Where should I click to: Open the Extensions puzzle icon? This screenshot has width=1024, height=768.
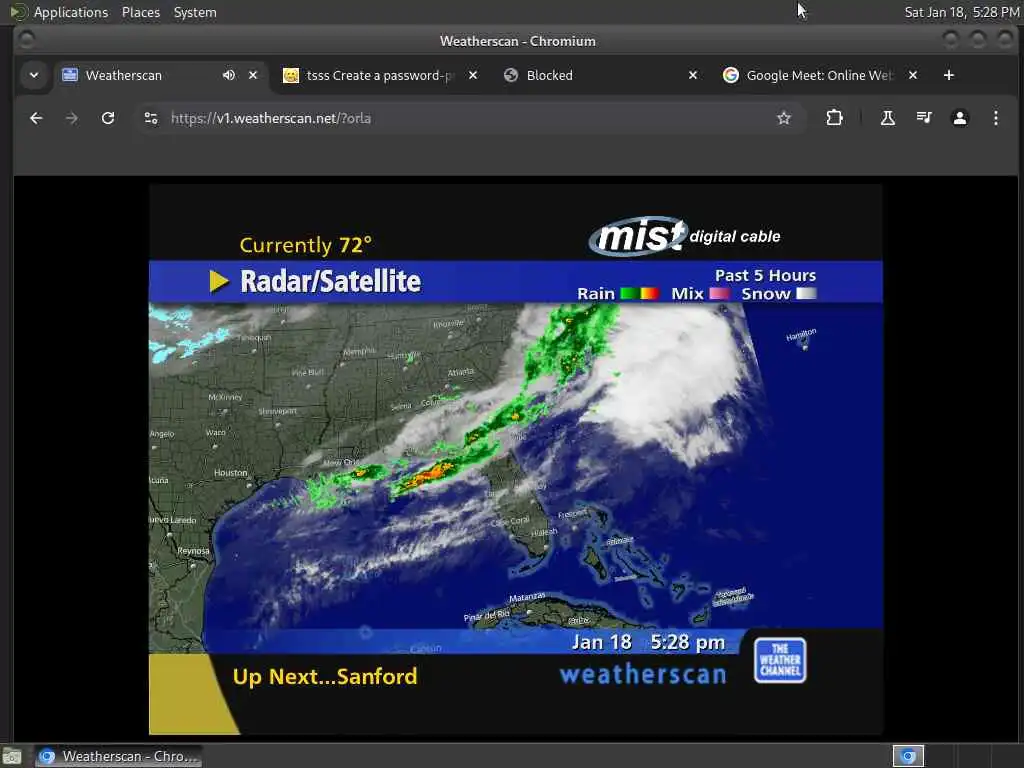[x=834, y=118]
